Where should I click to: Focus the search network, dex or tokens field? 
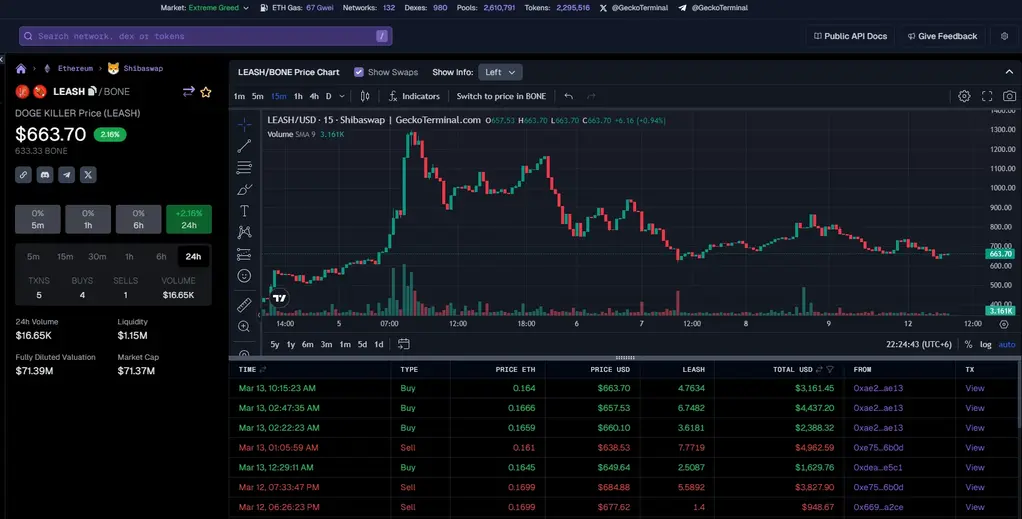pyautogui.click(x=205, y=37)
